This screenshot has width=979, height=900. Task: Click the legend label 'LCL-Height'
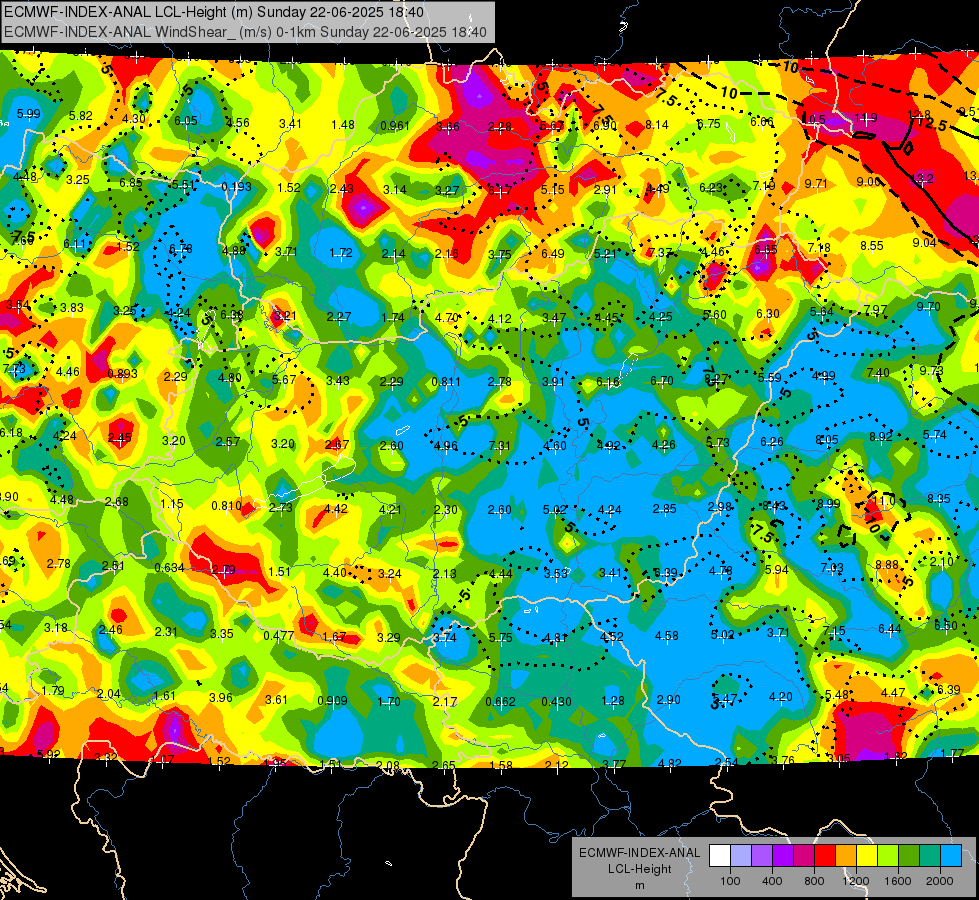click(x=639, y=869)
